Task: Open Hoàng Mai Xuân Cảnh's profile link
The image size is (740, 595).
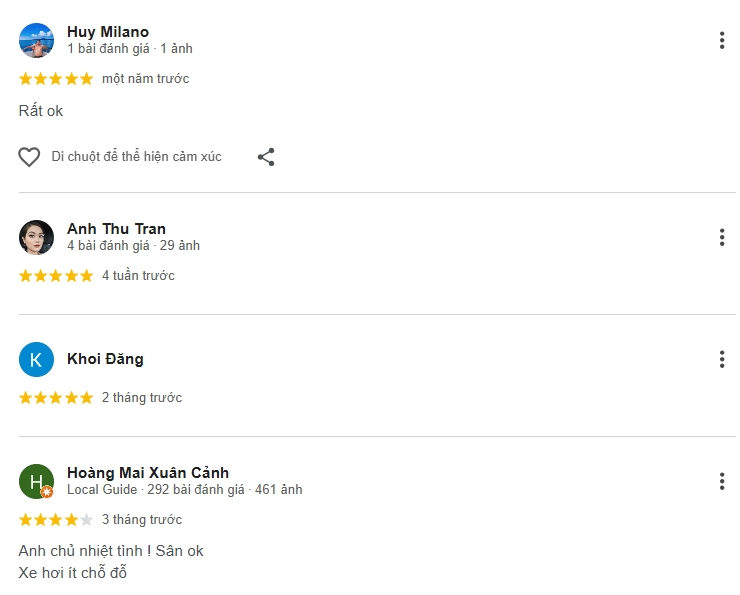Action: pos(148,473)
